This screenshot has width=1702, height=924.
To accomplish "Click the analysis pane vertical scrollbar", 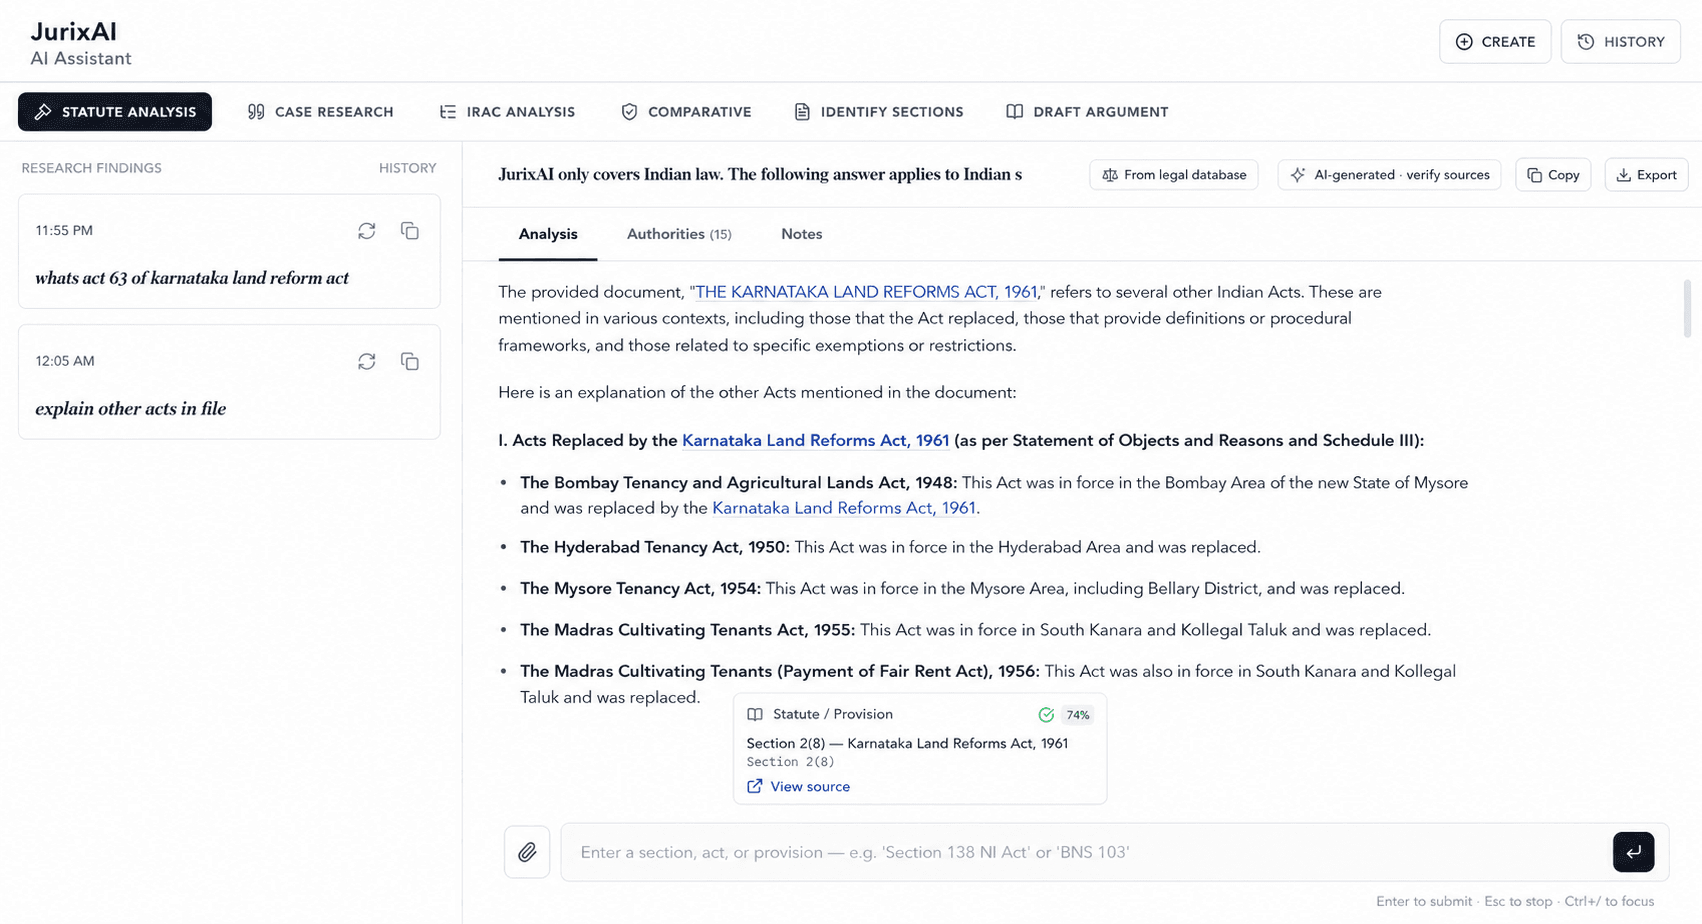I will [x=1687, y=308].
